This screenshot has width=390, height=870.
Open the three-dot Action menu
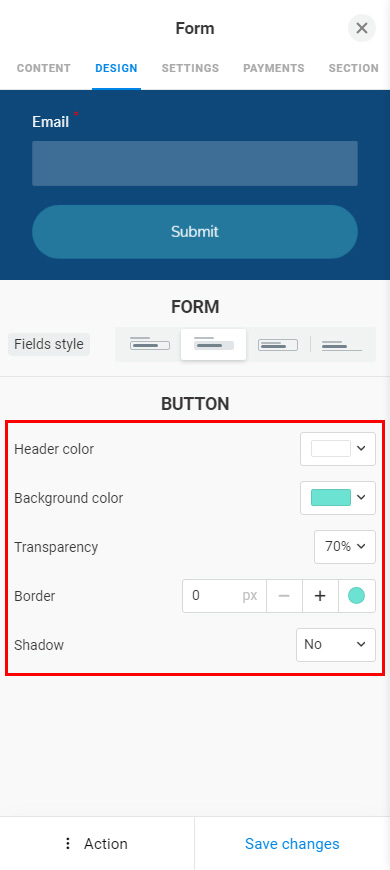pyautogui.click(x=97, y=843)
